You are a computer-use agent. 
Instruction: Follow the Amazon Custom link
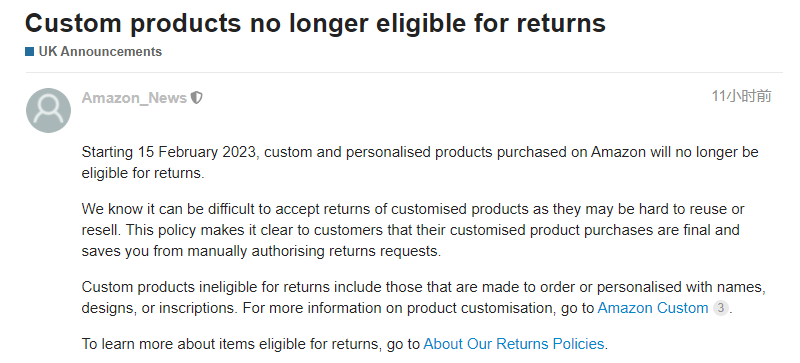[653, 308]
